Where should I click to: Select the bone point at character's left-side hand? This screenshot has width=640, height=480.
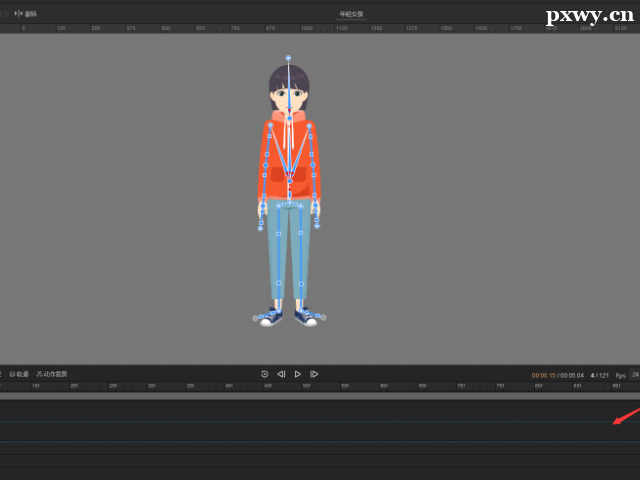pos(261,228)
